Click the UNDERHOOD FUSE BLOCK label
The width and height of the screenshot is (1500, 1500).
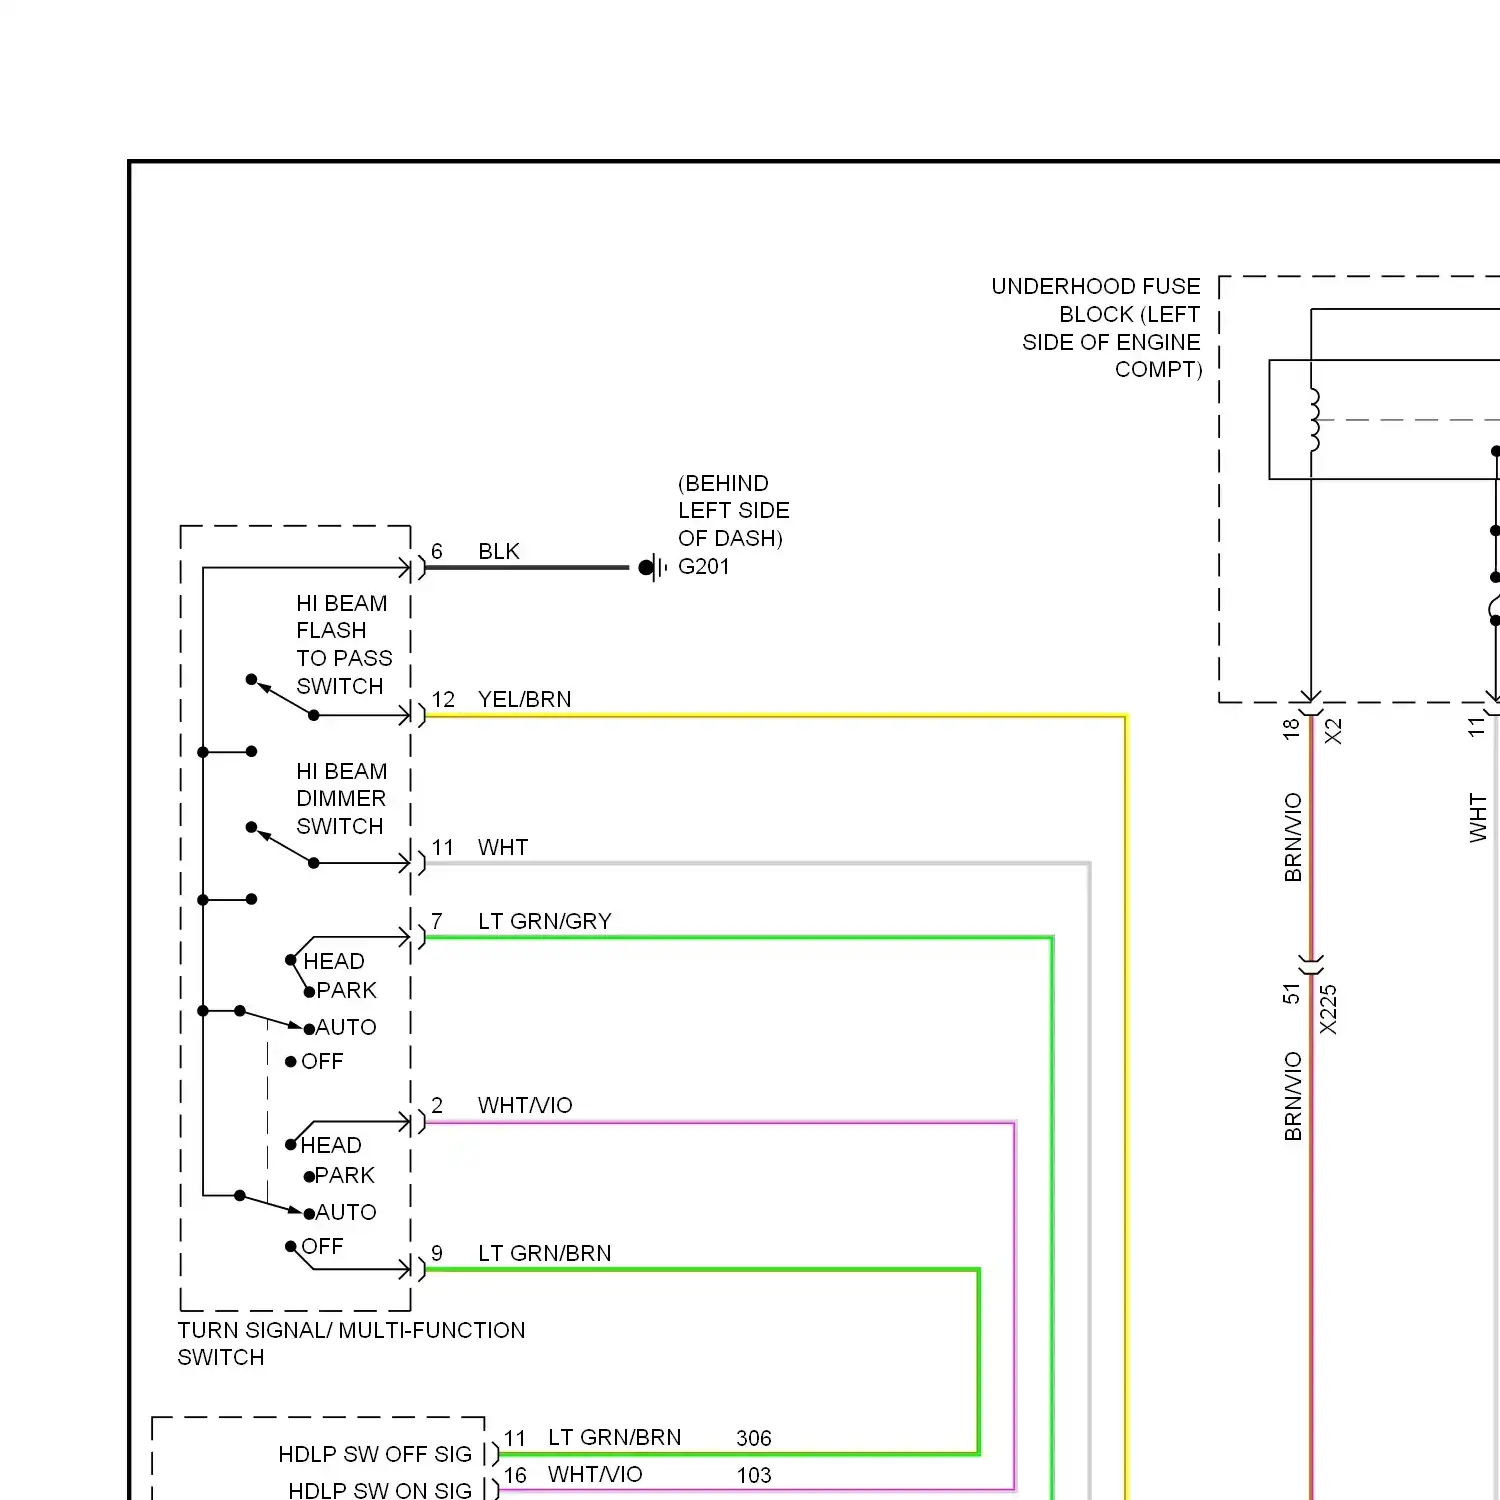pyautogui.click(x=1096, y=328)
